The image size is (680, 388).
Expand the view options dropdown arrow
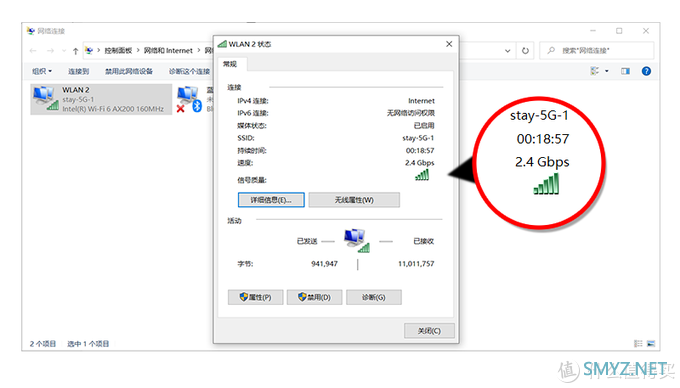(x=607, y=71)
